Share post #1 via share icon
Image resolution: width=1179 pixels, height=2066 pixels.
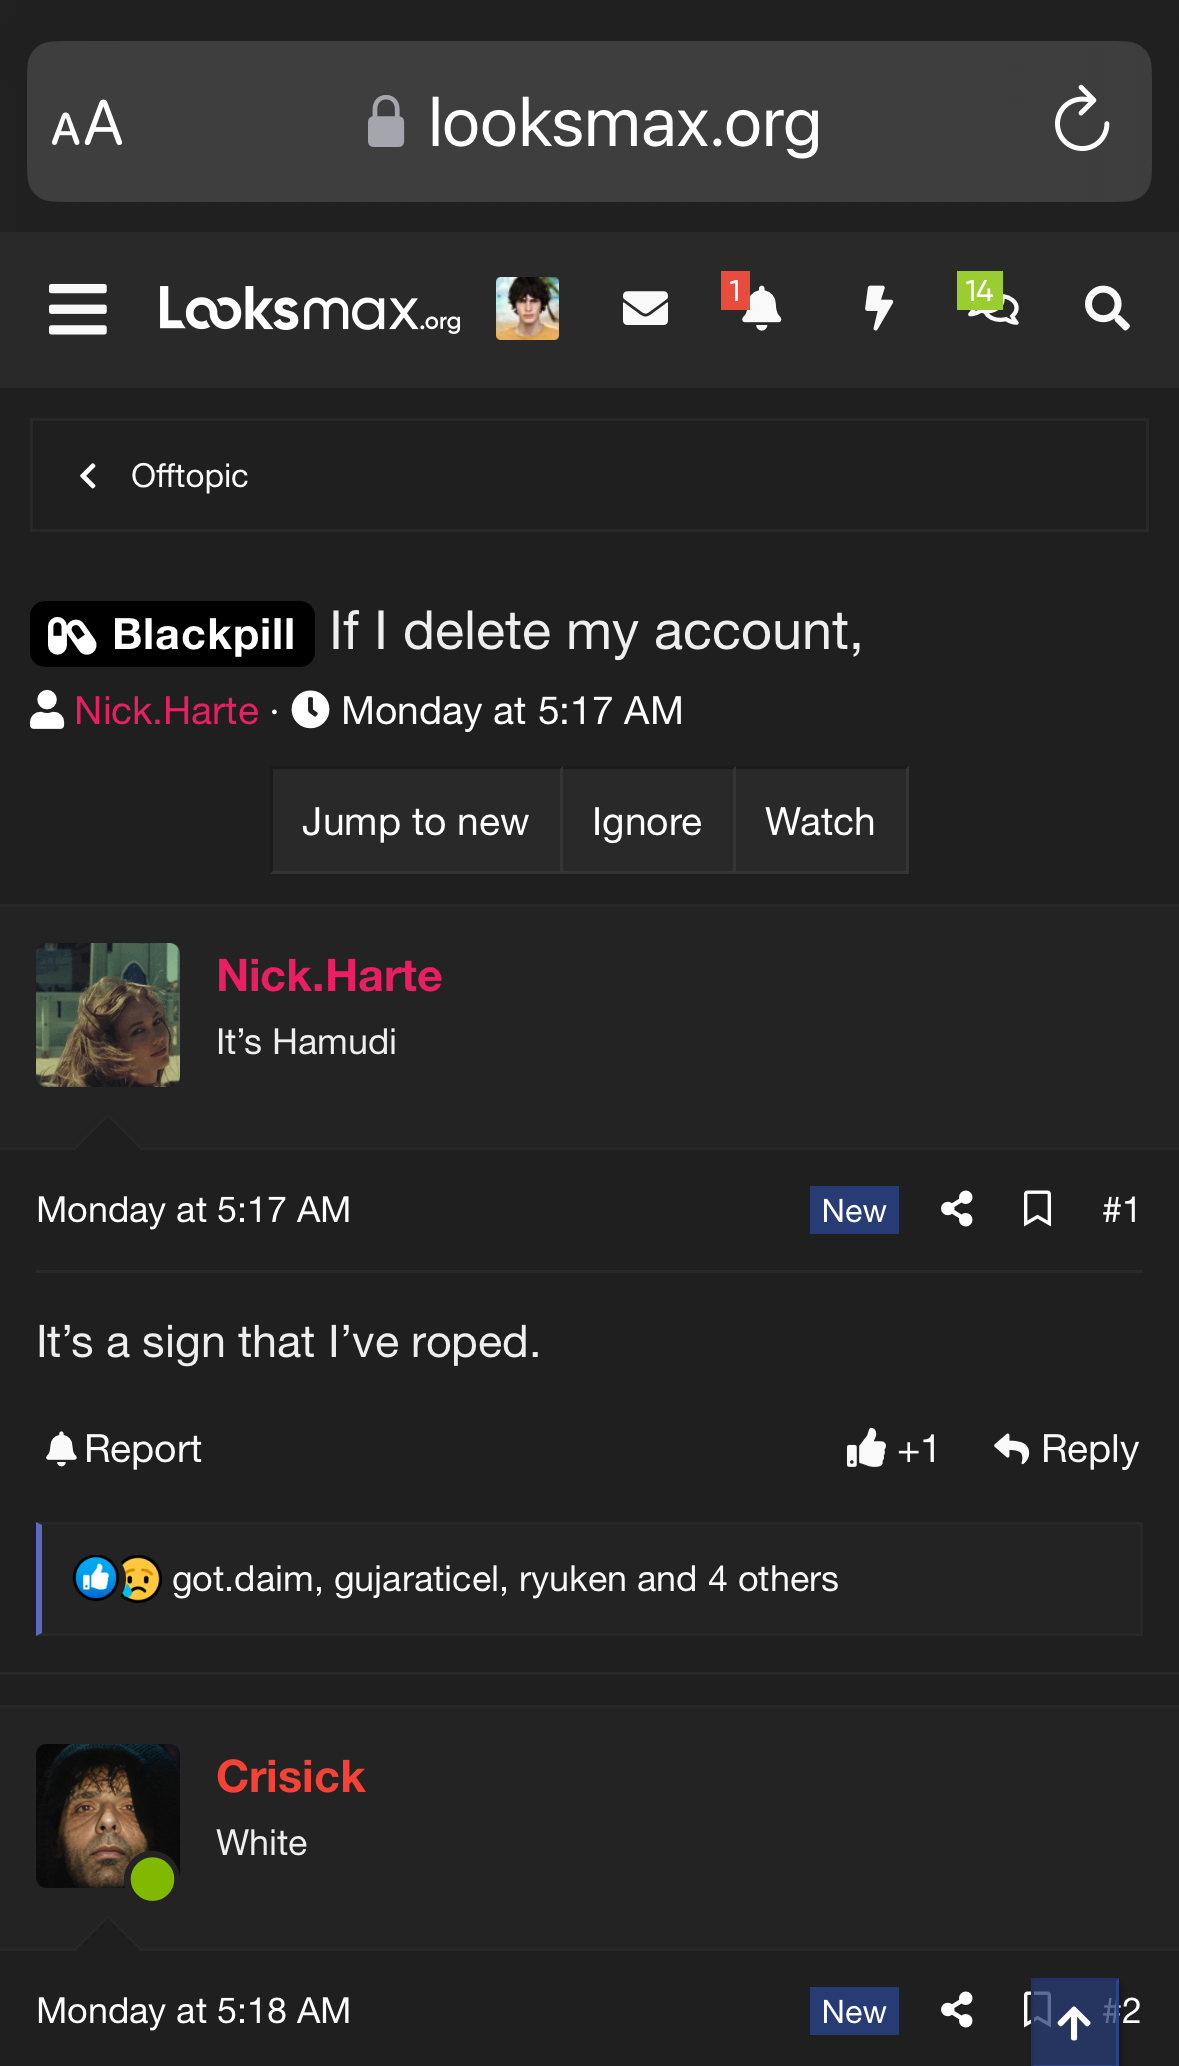[957, 1209]
